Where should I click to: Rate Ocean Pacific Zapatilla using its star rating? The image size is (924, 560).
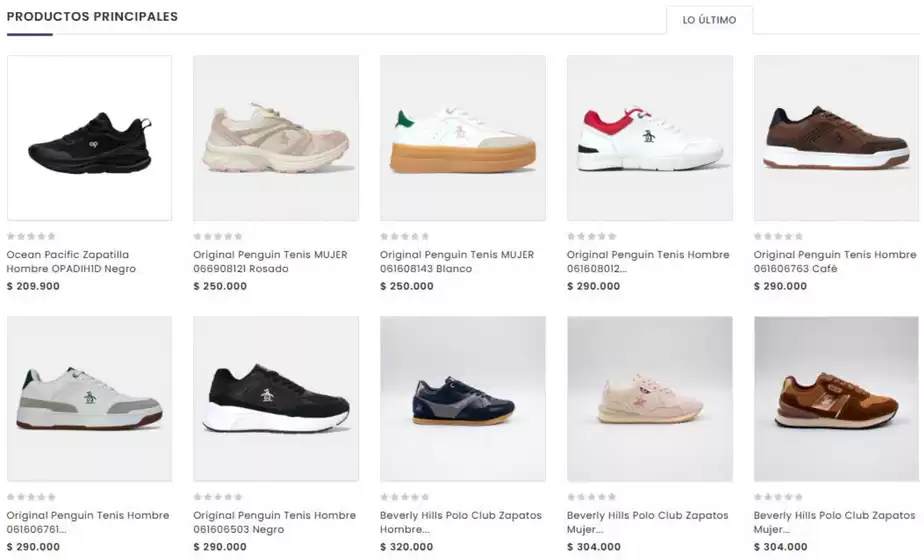pos(31,236)
